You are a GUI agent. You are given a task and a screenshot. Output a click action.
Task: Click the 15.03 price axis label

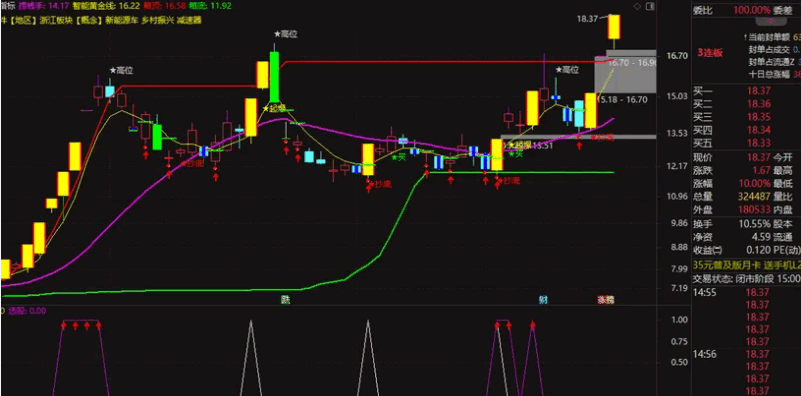click(677, 96)
